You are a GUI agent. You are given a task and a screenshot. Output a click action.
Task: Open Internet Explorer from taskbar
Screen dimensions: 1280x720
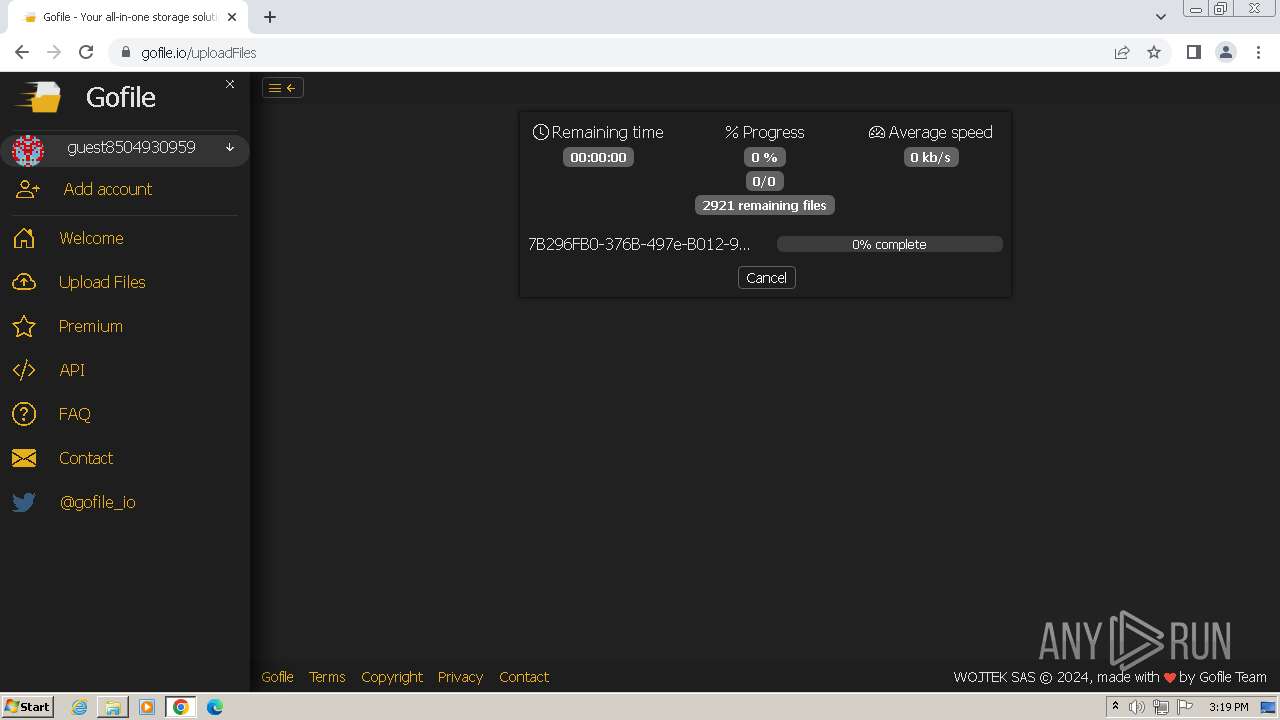click(79, 707)
